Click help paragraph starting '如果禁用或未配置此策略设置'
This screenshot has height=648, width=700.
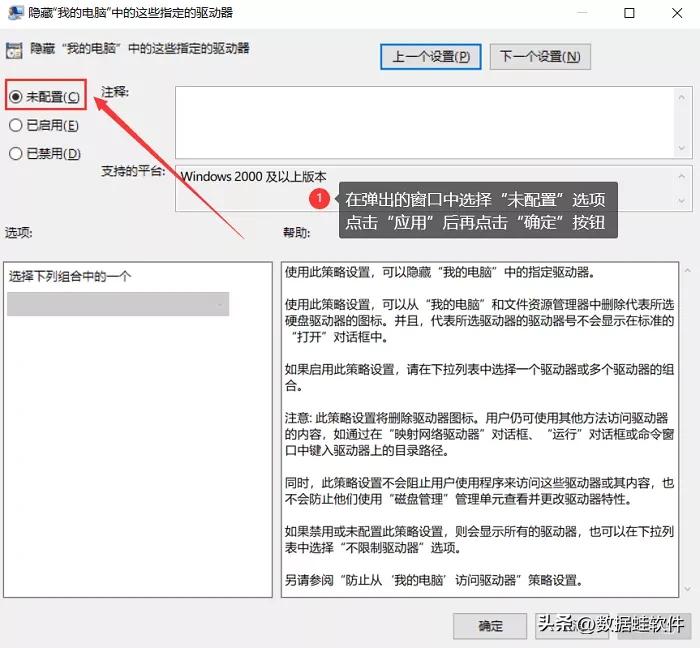(479, 539)
